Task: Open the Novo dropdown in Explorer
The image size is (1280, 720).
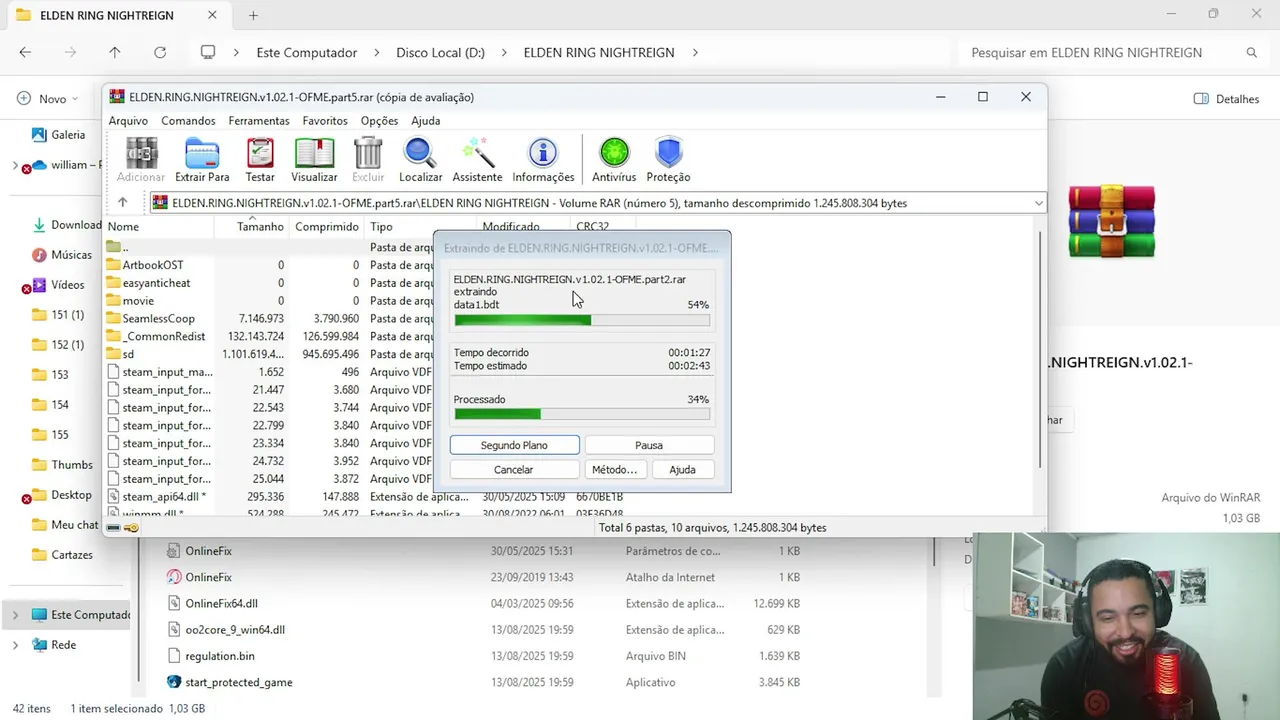Action: (48, 99)
